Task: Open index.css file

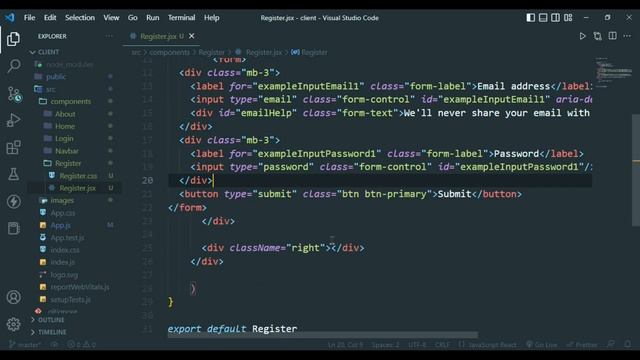Action: pos(64,249)
